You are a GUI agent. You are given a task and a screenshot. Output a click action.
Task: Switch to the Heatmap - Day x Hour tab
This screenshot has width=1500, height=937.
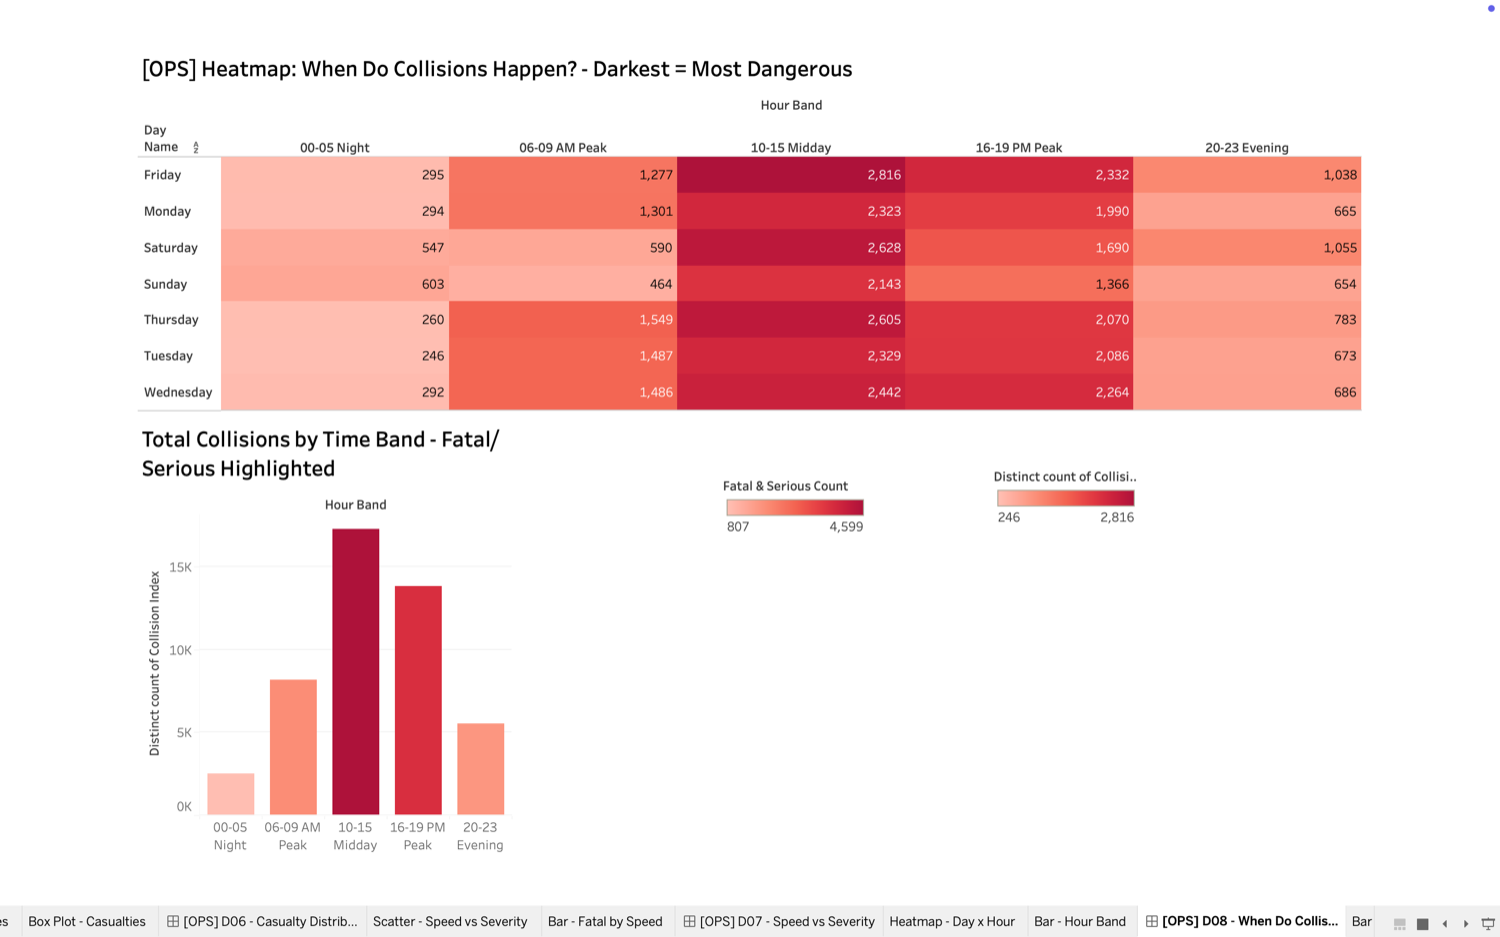coord(952,921)
